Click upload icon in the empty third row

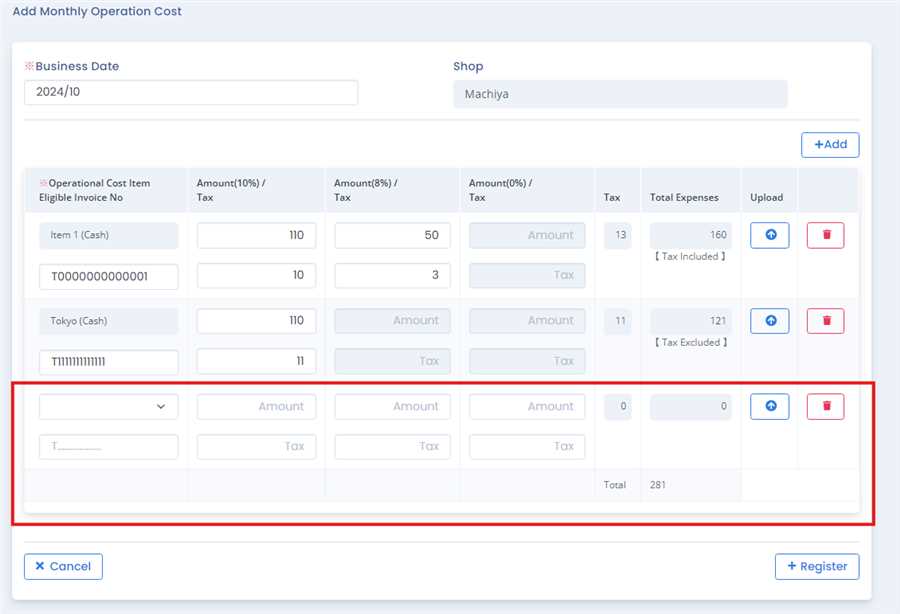point(769,406)
